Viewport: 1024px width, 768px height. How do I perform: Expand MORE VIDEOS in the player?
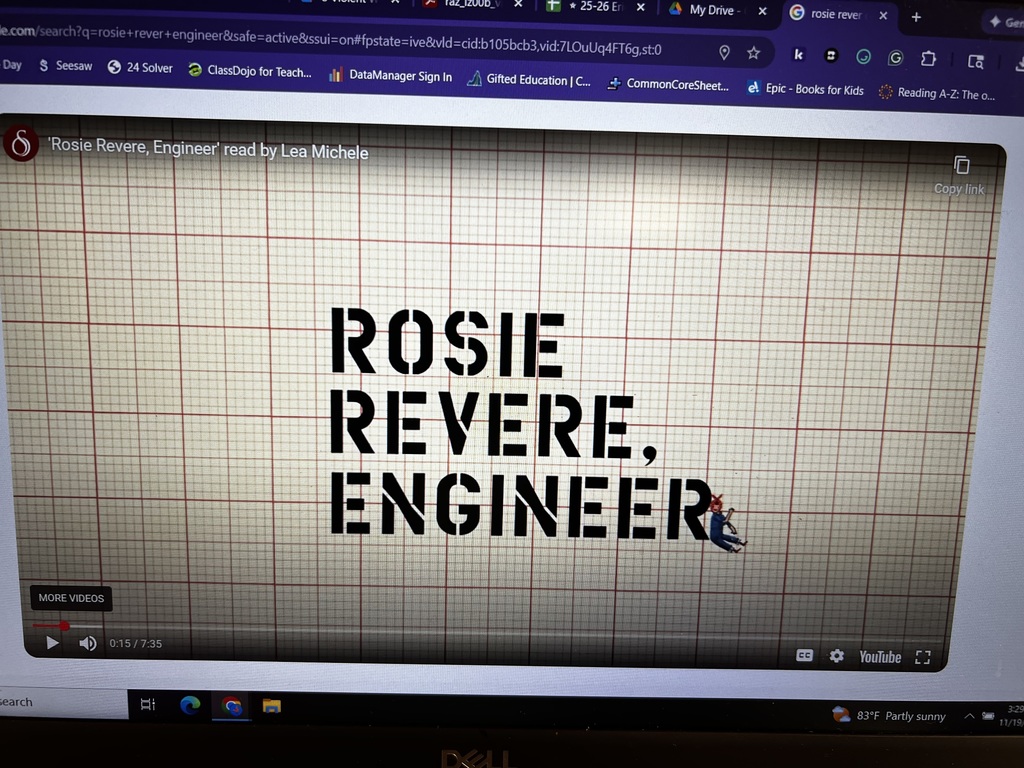click(71, 598)
